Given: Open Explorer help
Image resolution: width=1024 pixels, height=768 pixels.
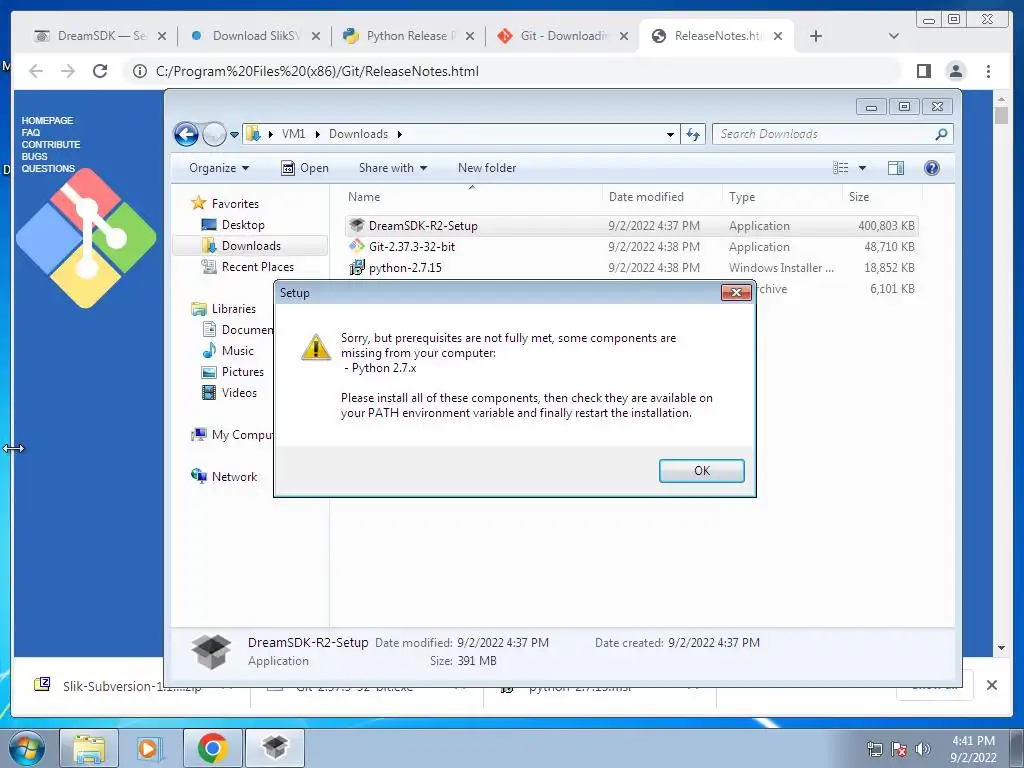Looking at the screenshot, I should (932, 168).
